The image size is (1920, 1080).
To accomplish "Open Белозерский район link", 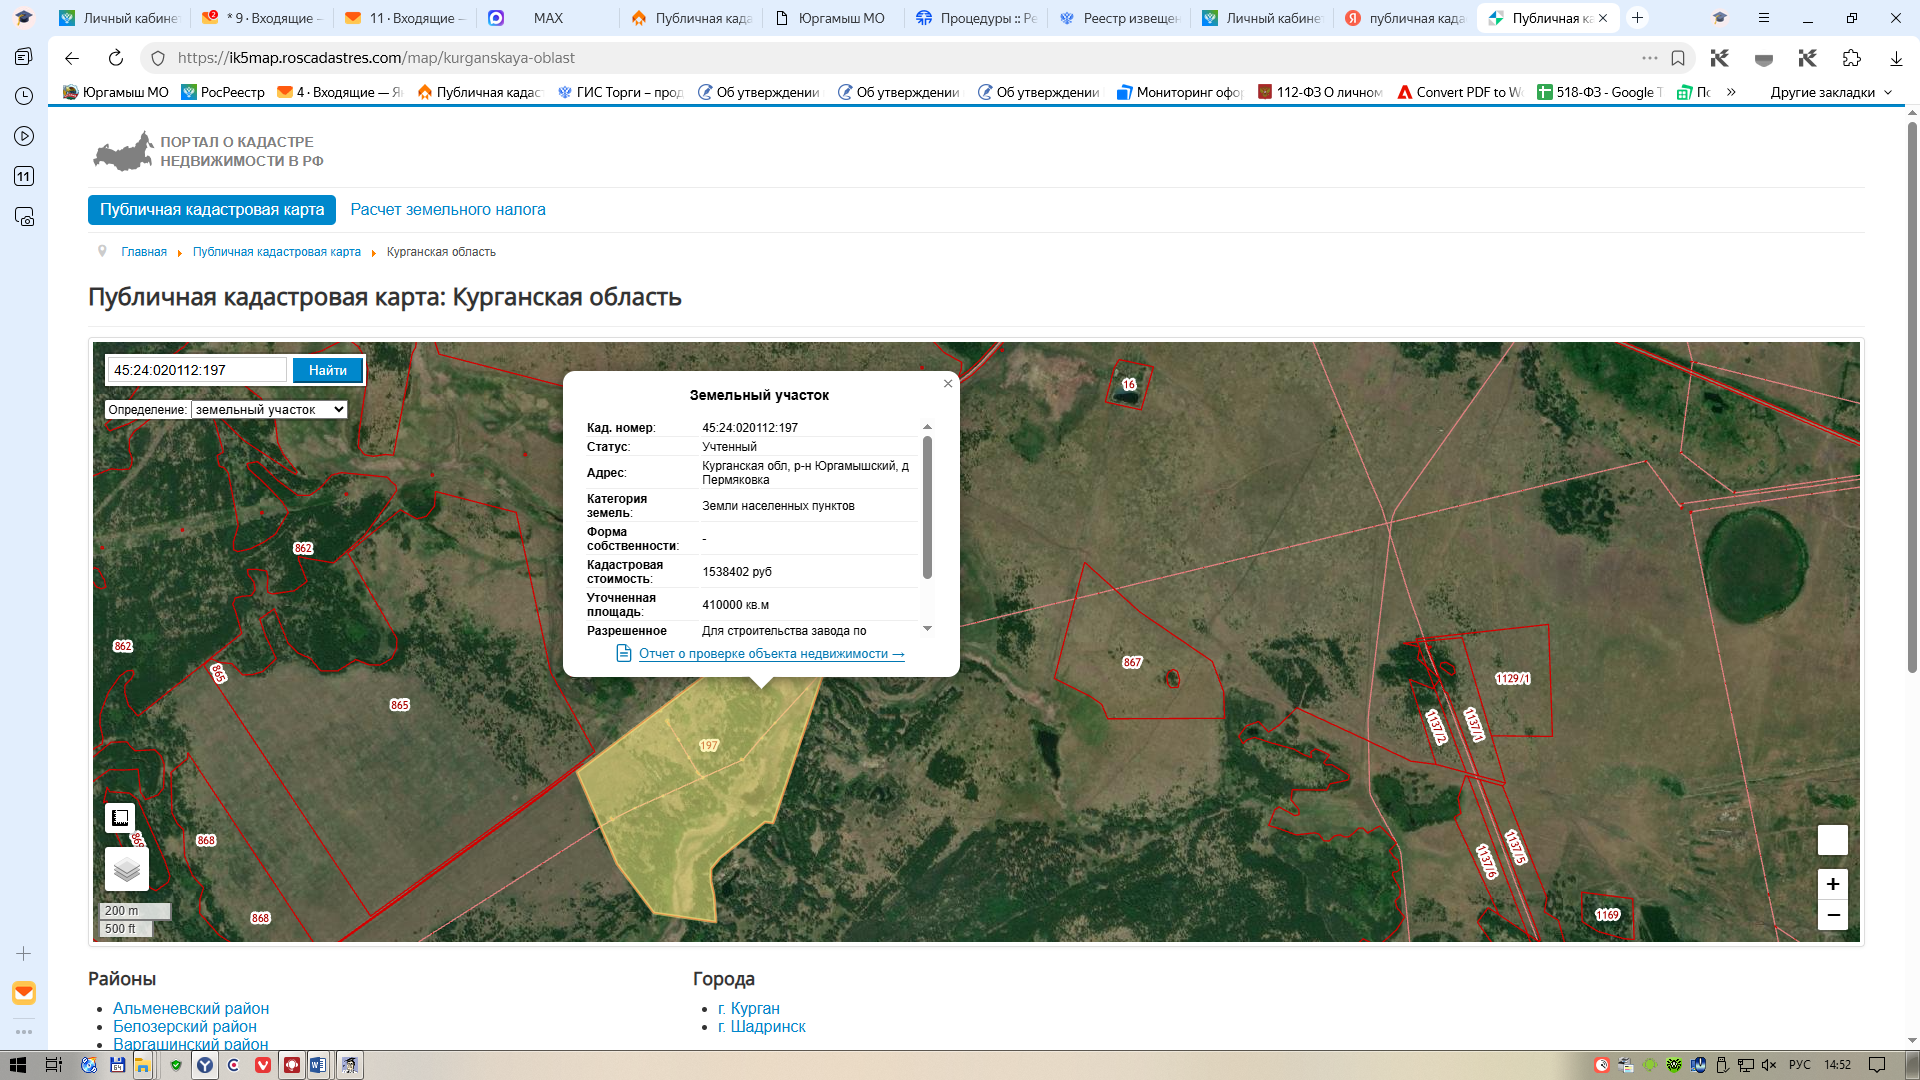I will [185, 1026].
